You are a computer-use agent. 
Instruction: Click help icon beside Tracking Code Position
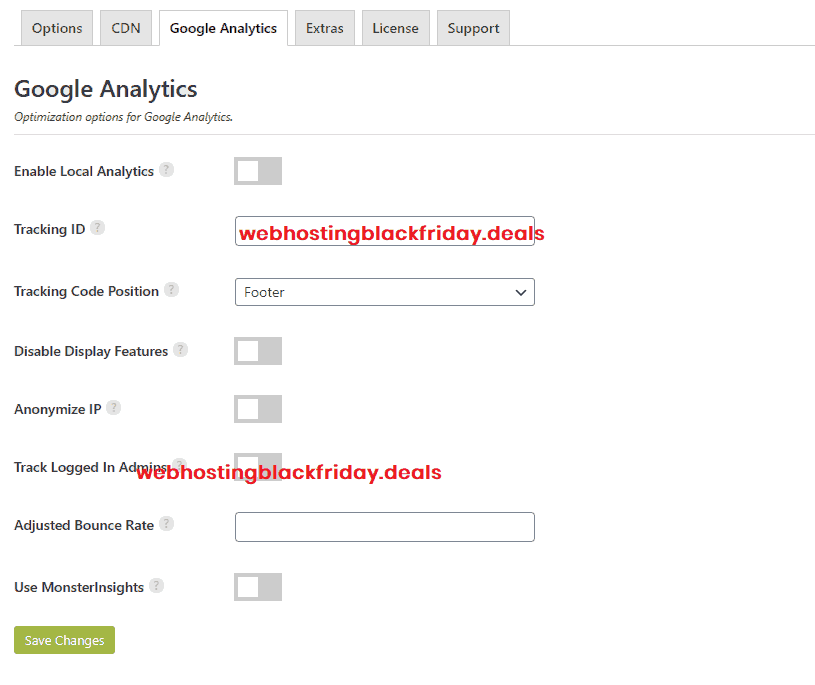[172, 289]
